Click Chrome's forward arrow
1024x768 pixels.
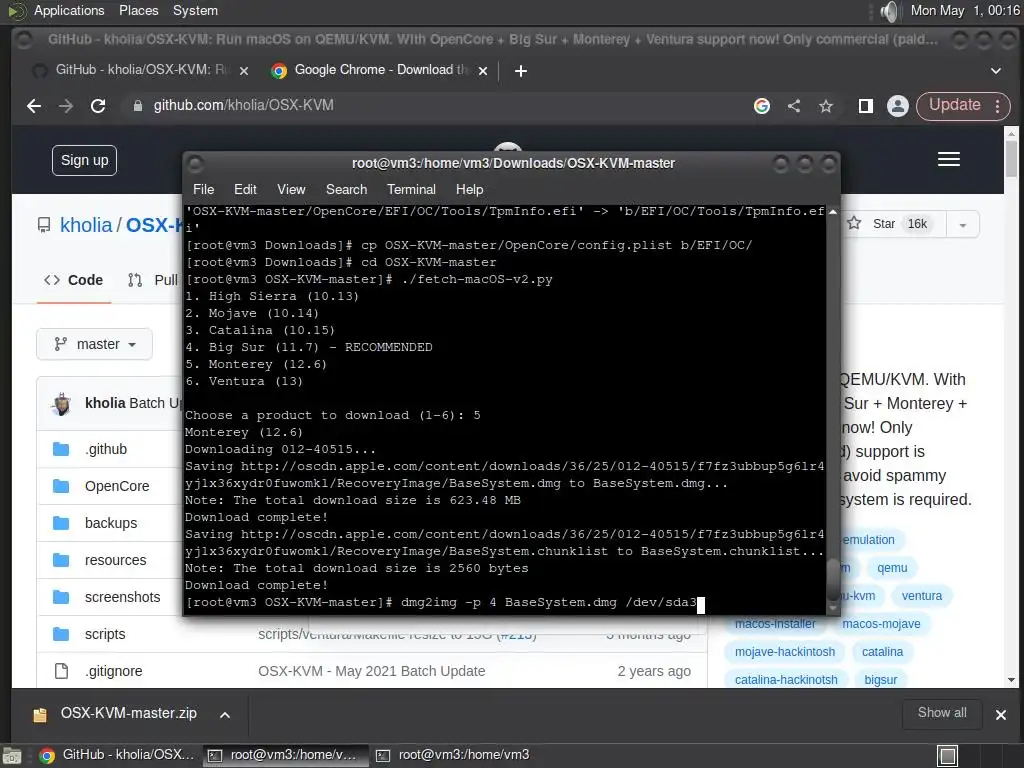[x=66, y=106]
